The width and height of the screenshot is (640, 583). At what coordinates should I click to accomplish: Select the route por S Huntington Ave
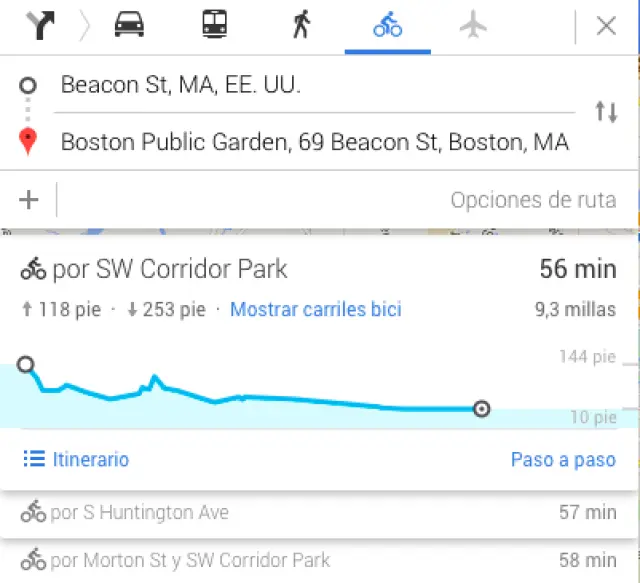pos(140,513)
